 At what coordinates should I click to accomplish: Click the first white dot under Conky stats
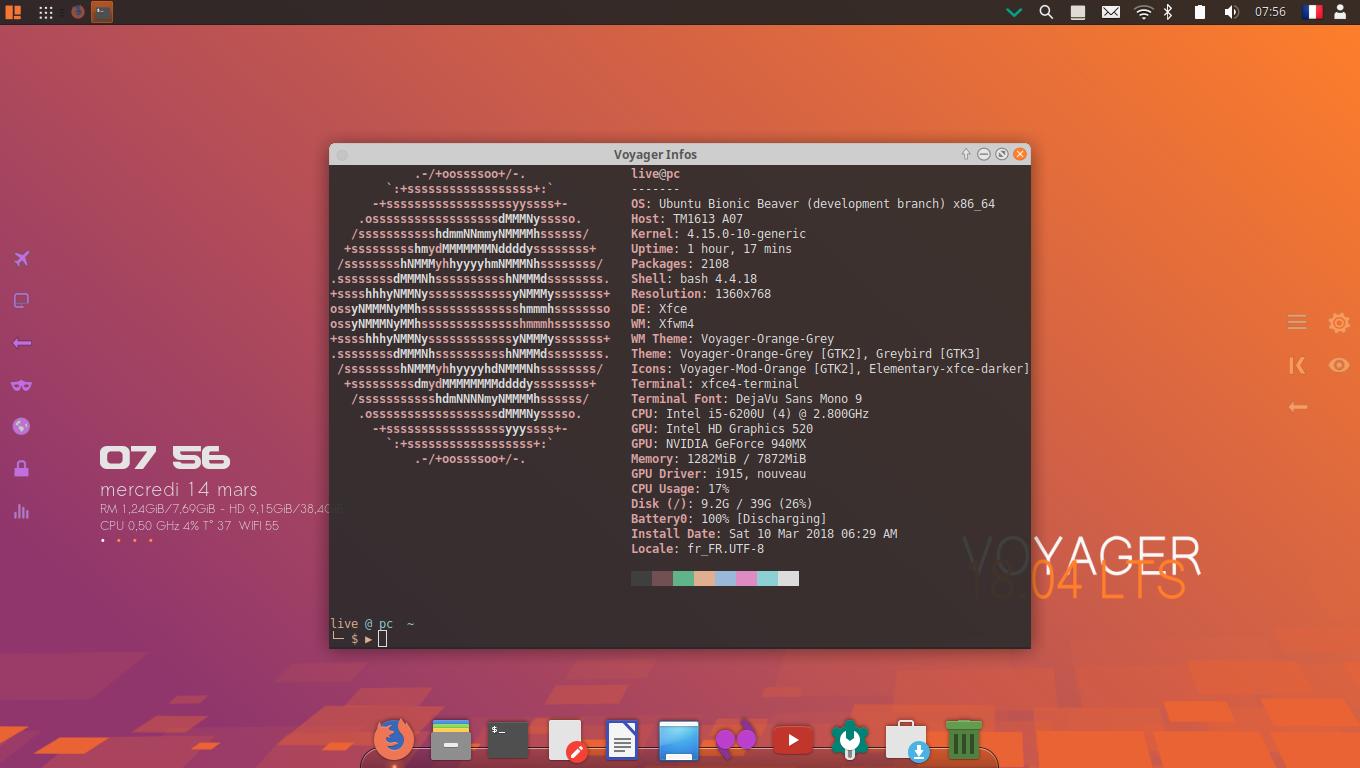(102, 540)
